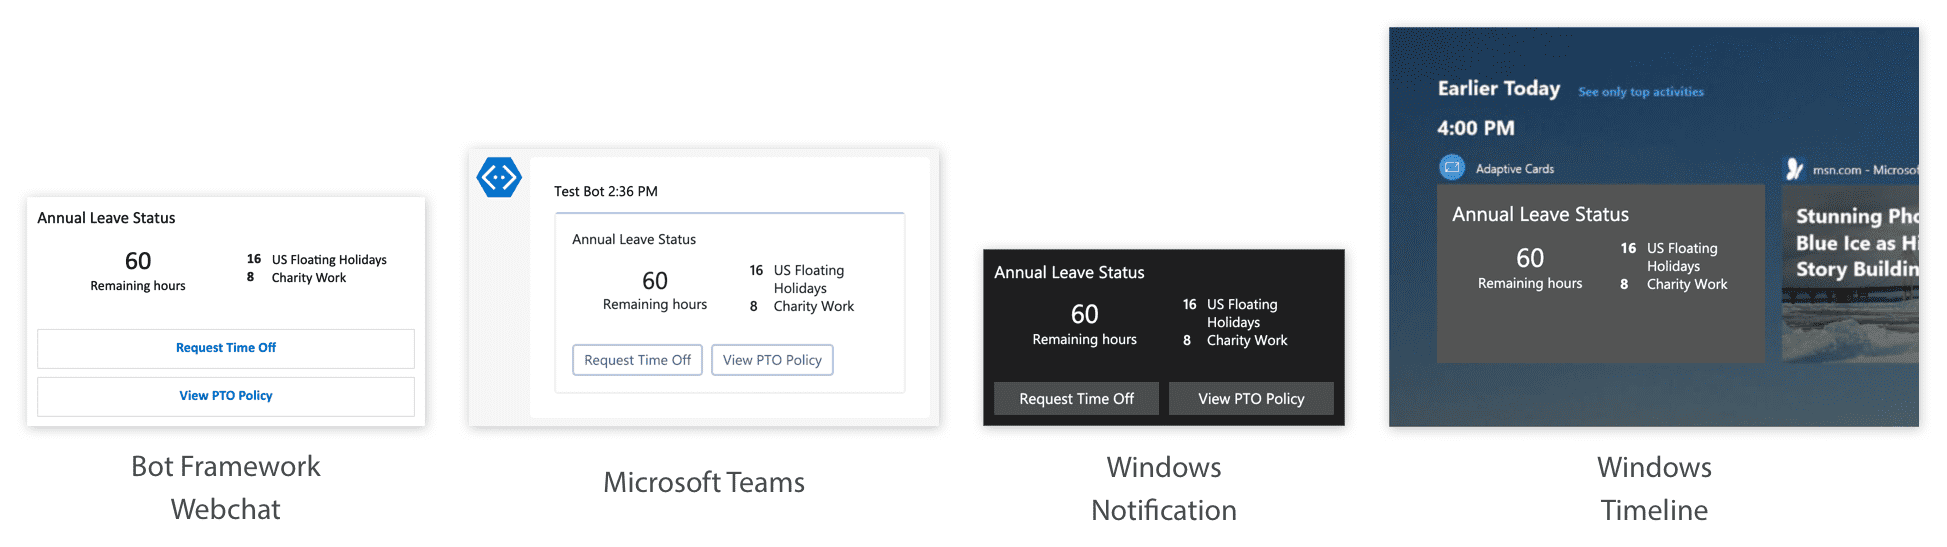Open View PTO Policy in Teams card

click(x=772, y=360)
